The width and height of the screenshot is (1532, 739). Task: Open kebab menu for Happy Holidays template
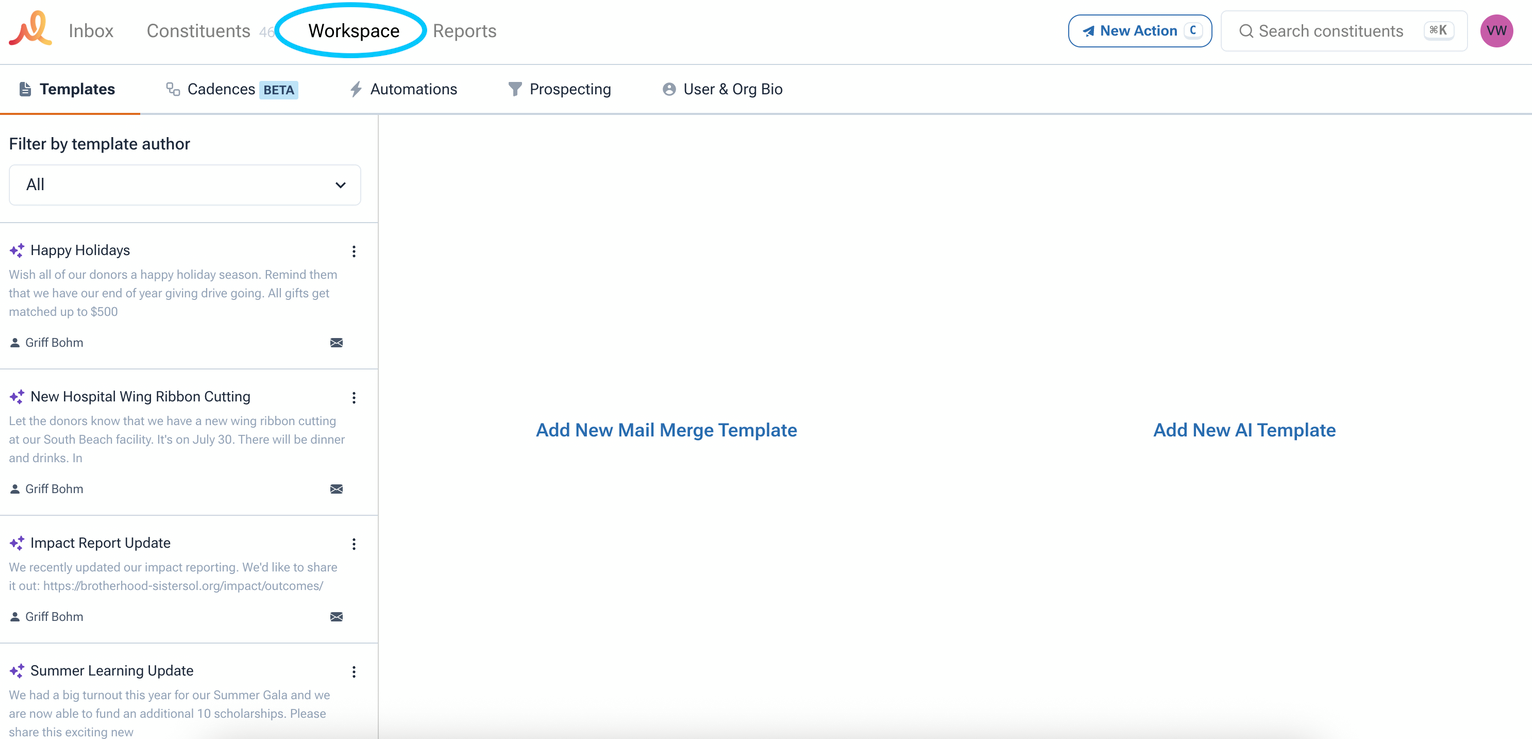pos(354,251)
